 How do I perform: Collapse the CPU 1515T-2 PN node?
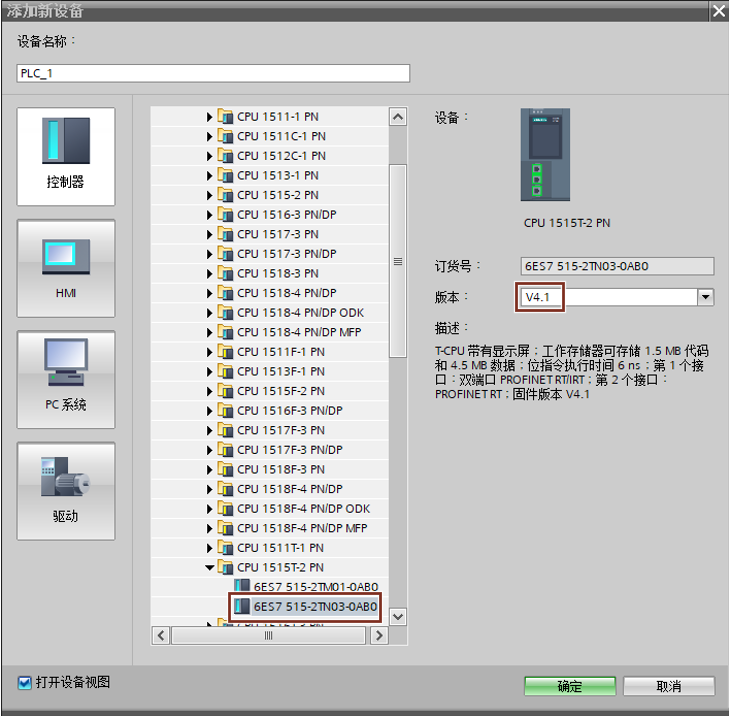coord(209,567)
